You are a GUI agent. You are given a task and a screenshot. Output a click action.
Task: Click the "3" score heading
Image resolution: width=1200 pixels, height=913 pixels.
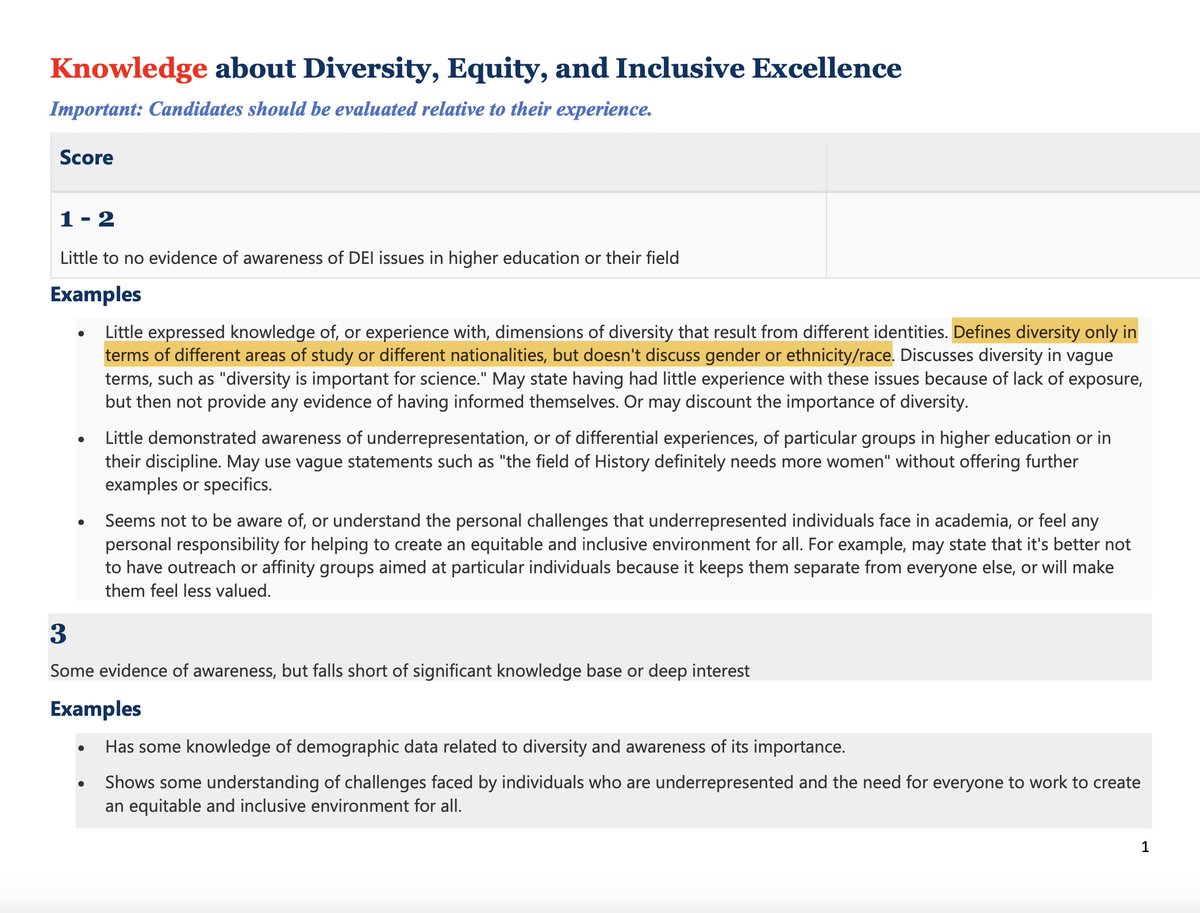click(58, 634)
